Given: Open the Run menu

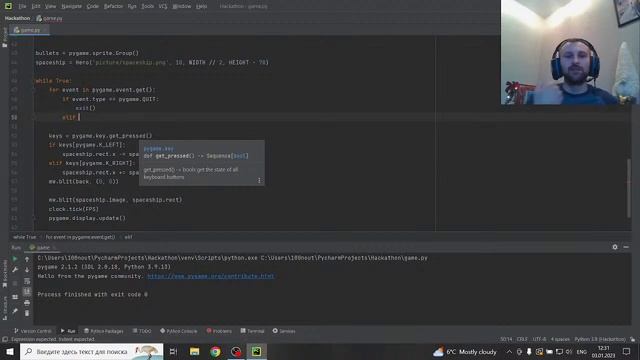Looking at the screenshot, I should [132, 6].
